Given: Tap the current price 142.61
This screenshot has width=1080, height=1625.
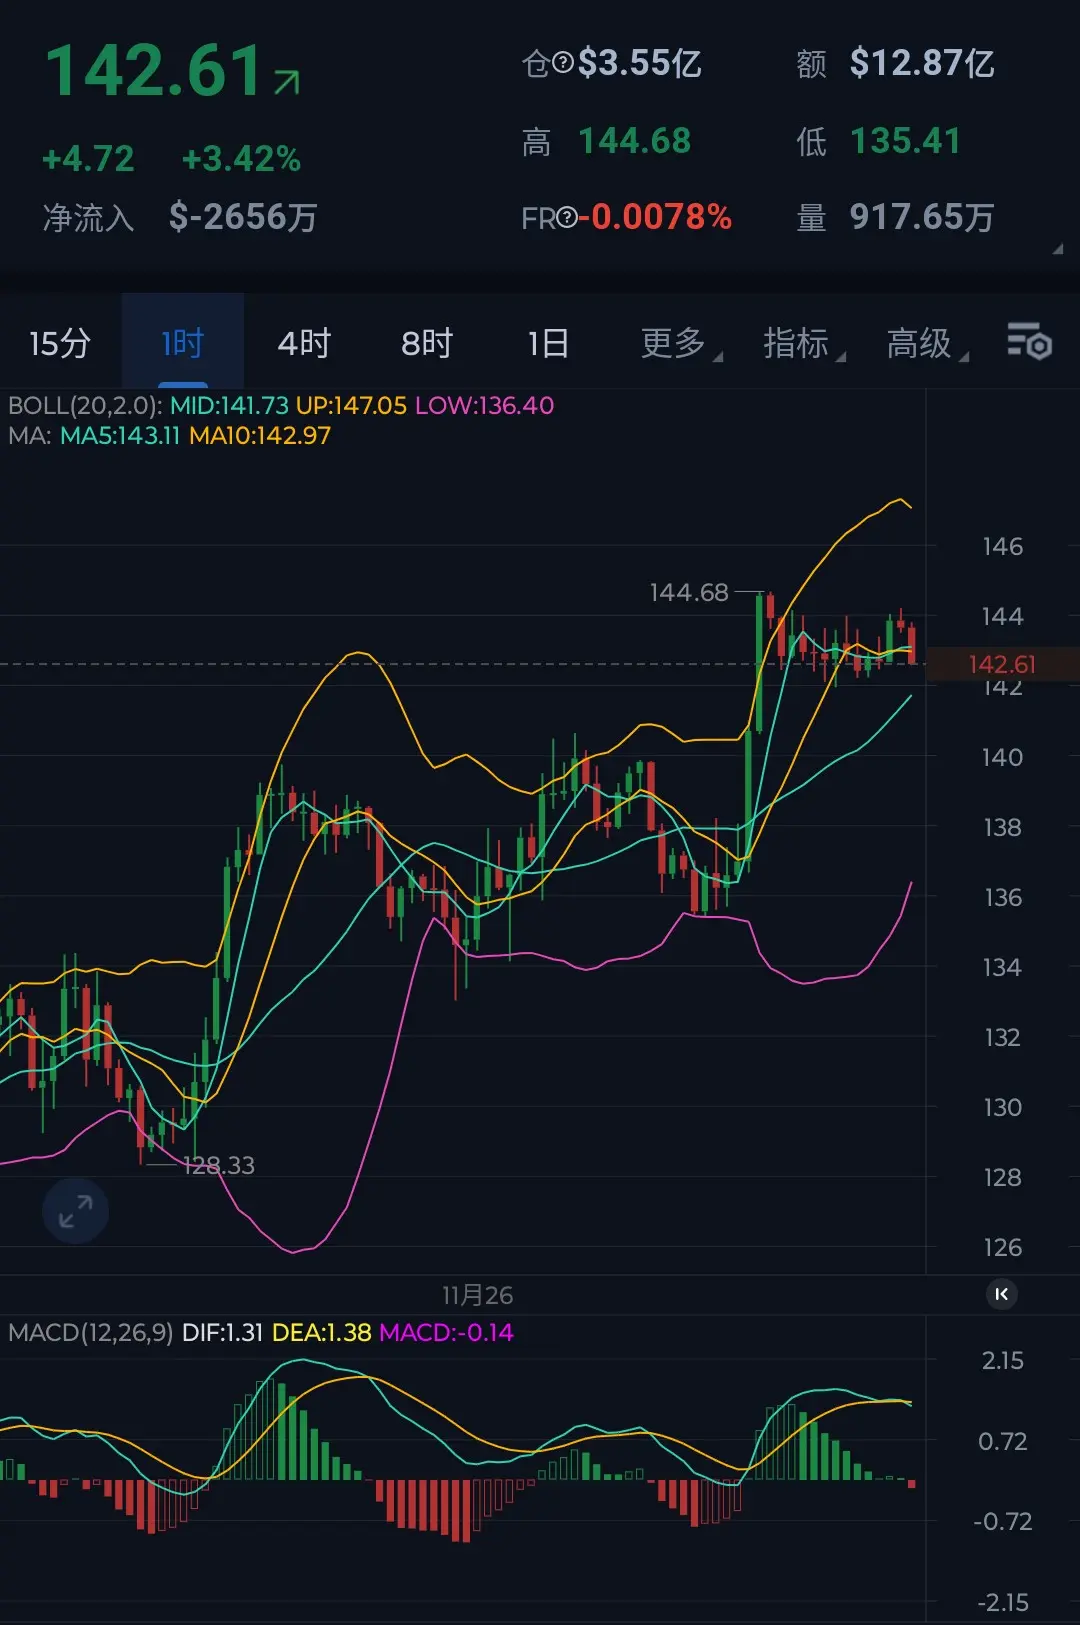Looking at the screenshot, I should (x=155, y=71).
